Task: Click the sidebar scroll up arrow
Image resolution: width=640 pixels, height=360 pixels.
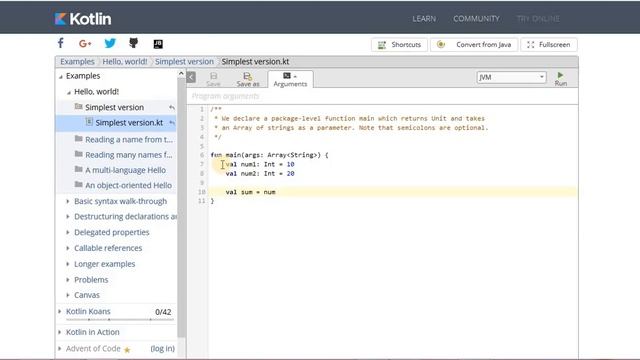Action: click(181, 73)
